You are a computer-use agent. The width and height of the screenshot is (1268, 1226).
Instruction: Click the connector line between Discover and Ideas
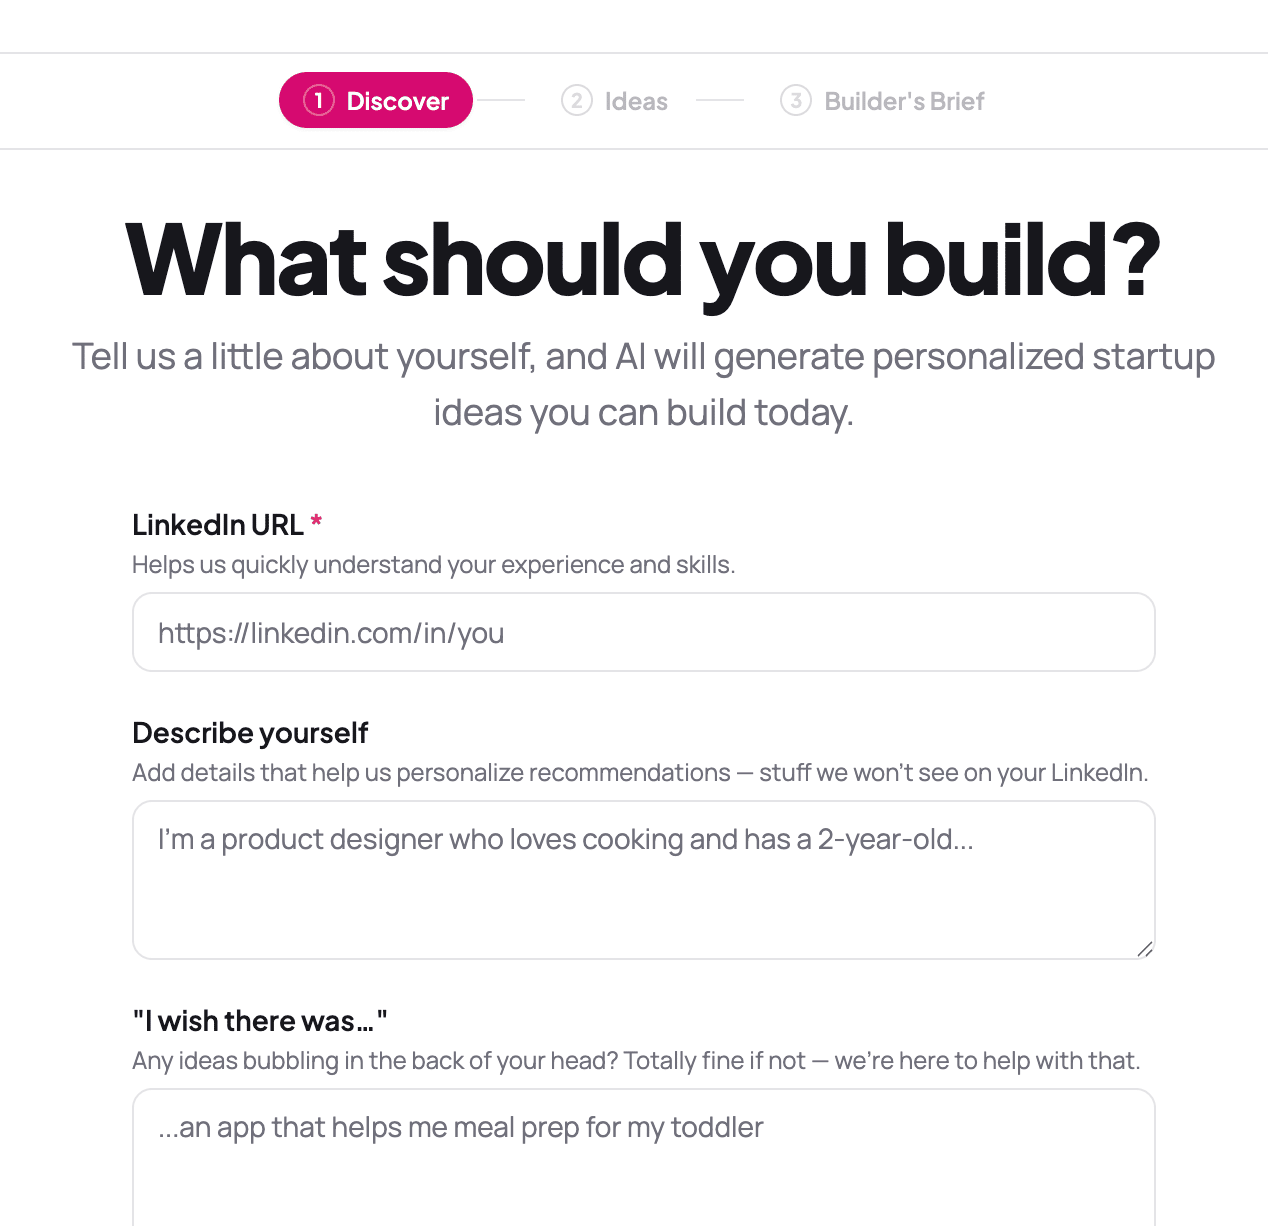tap(501, 101)
